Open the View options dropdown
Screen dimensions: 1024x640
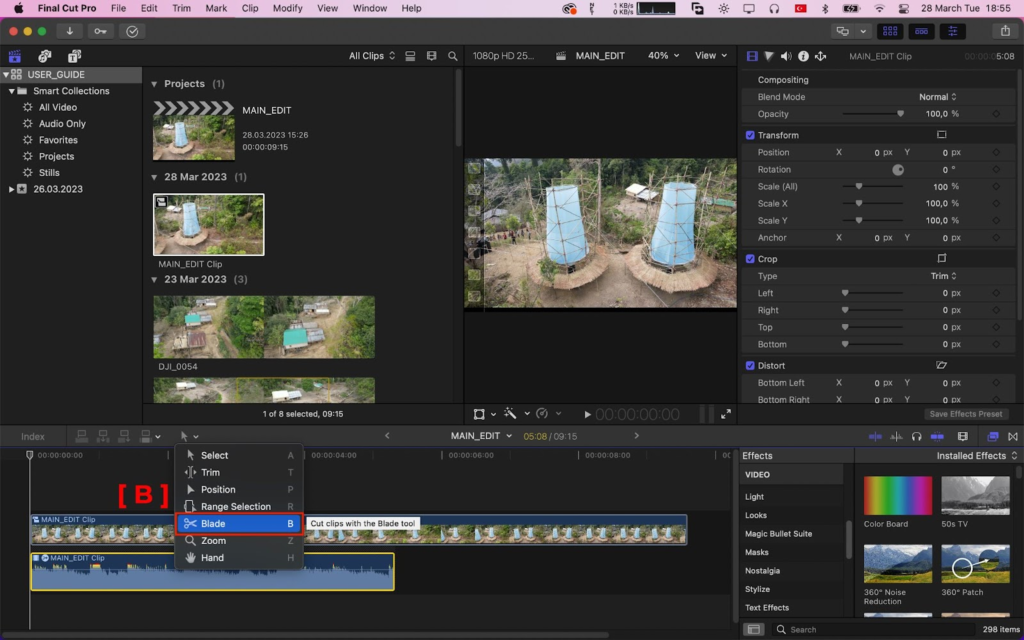[x=711, y=56]
